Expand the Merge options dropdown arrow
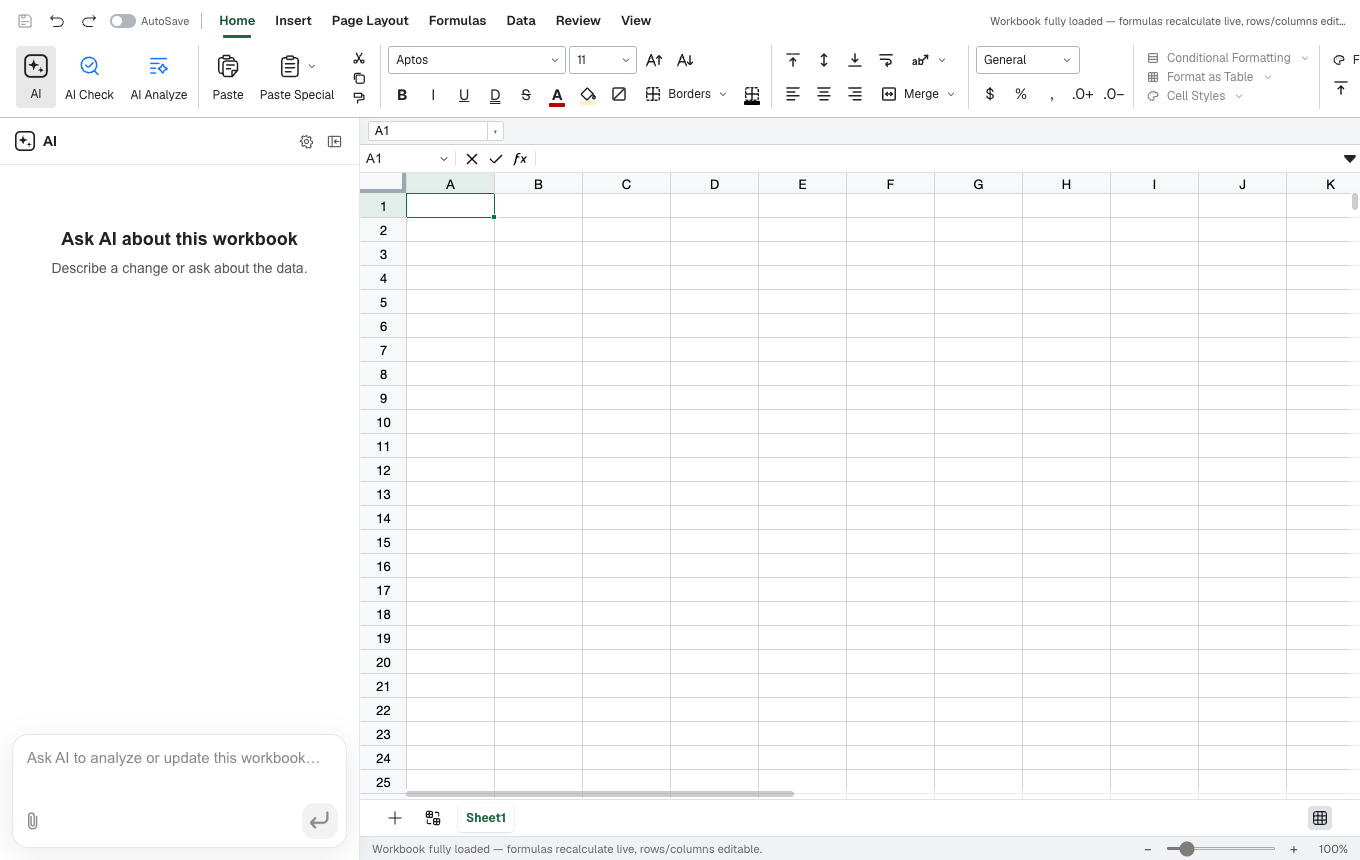 (951, 94)
